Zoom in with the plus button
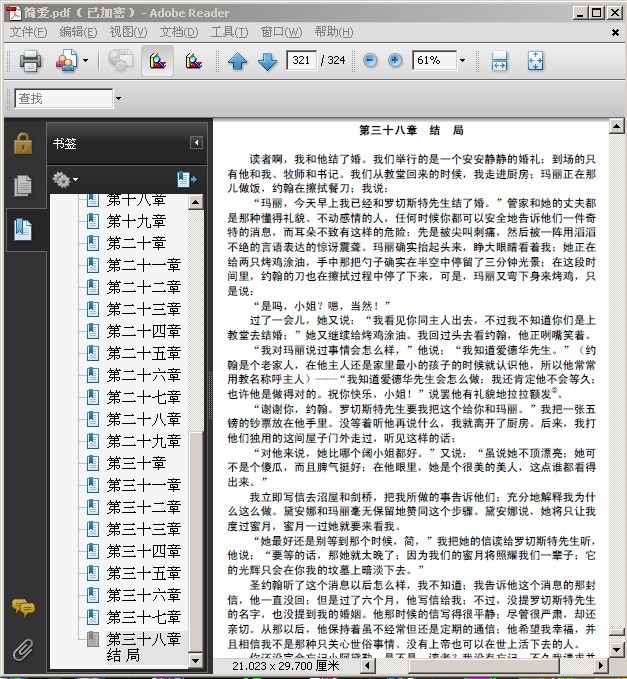This screenshot has width=627, height=679. [395, 60]
